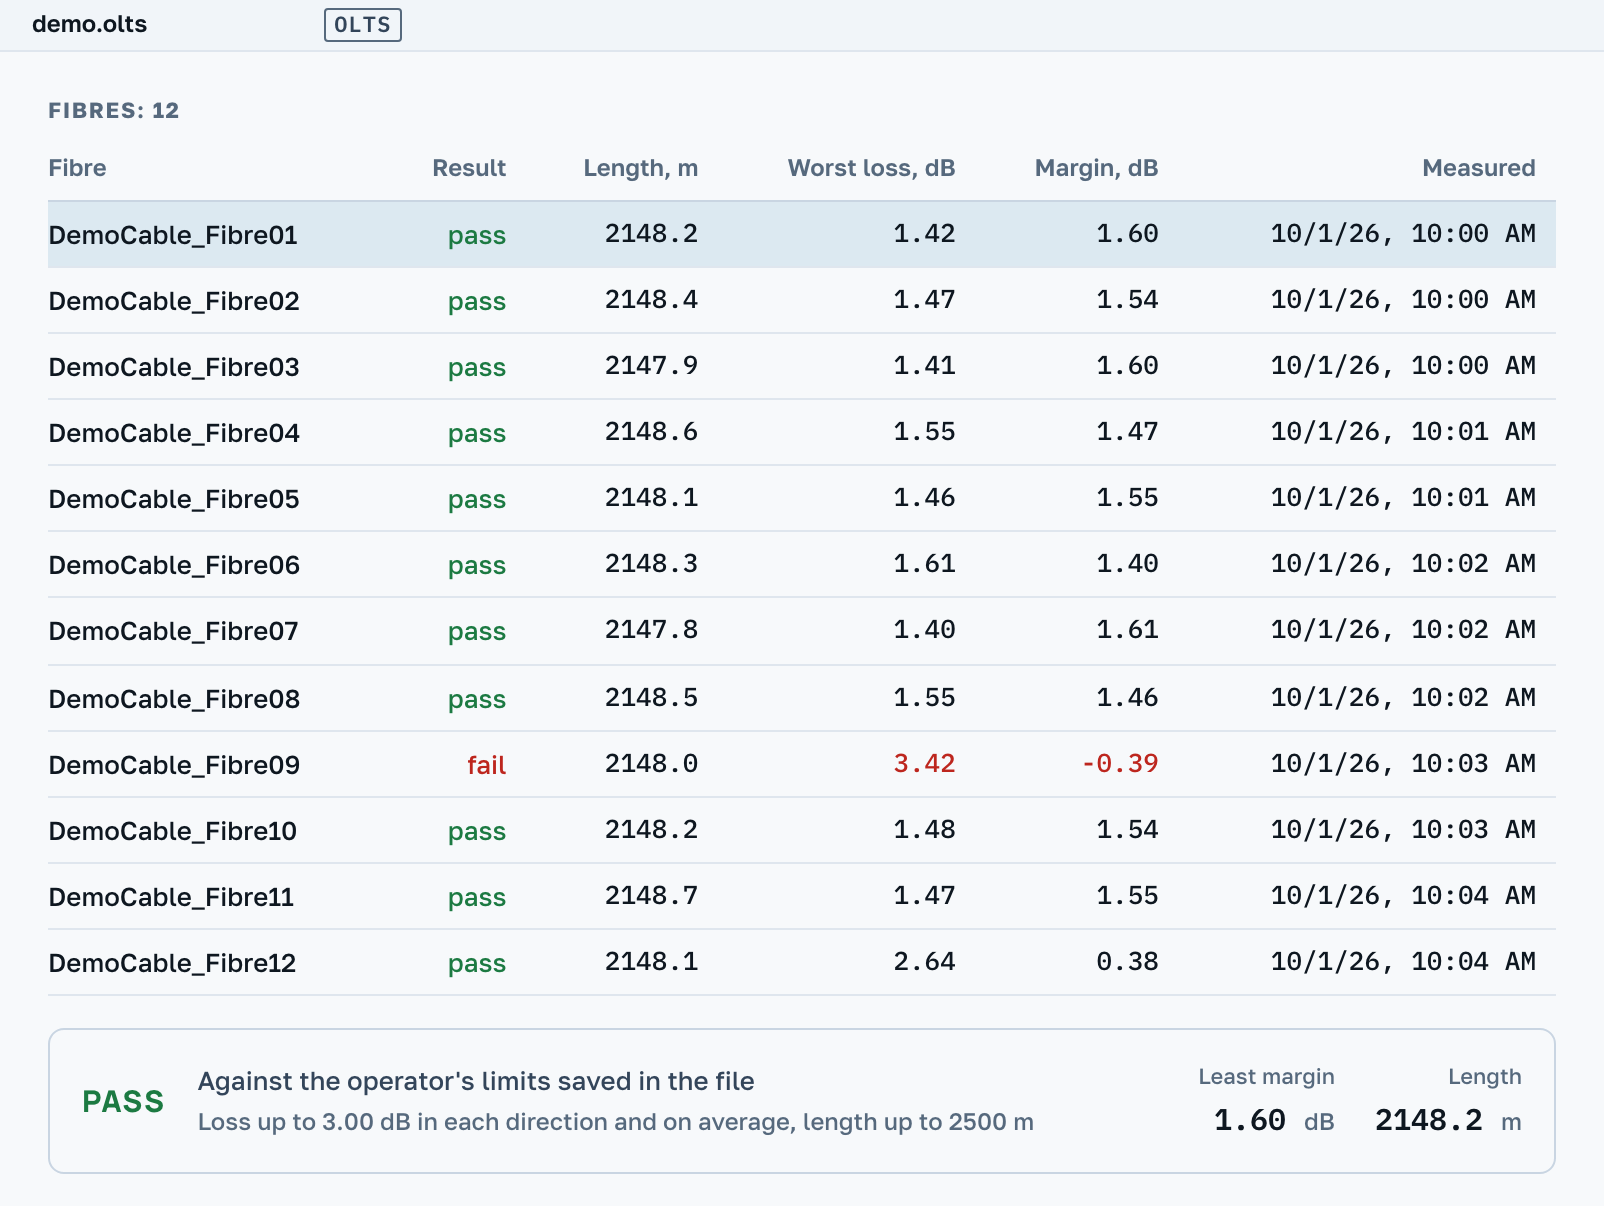
Task: Click the operator's limits summary heading
Action: point(476,1081)
